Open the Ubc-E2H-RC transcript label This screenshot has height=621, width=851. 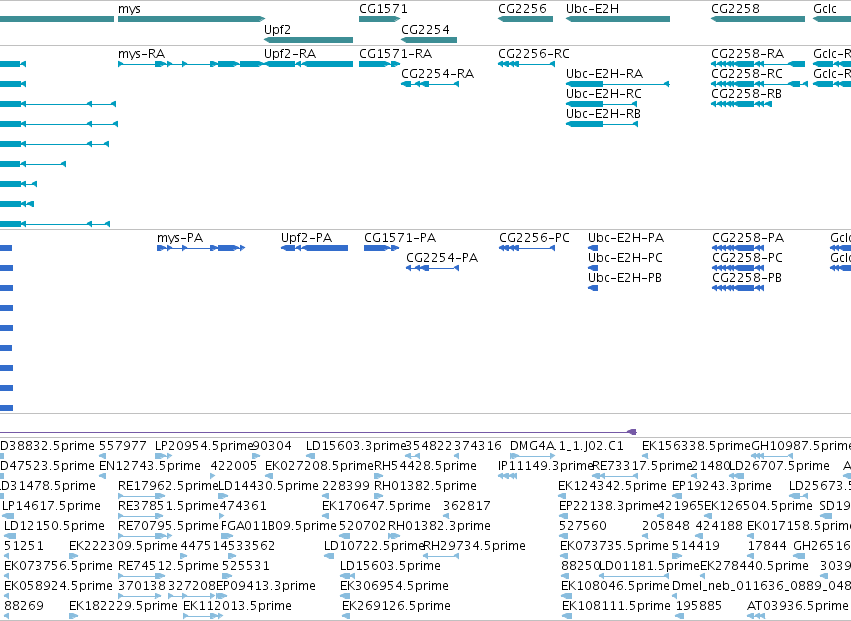click(604, 94)
